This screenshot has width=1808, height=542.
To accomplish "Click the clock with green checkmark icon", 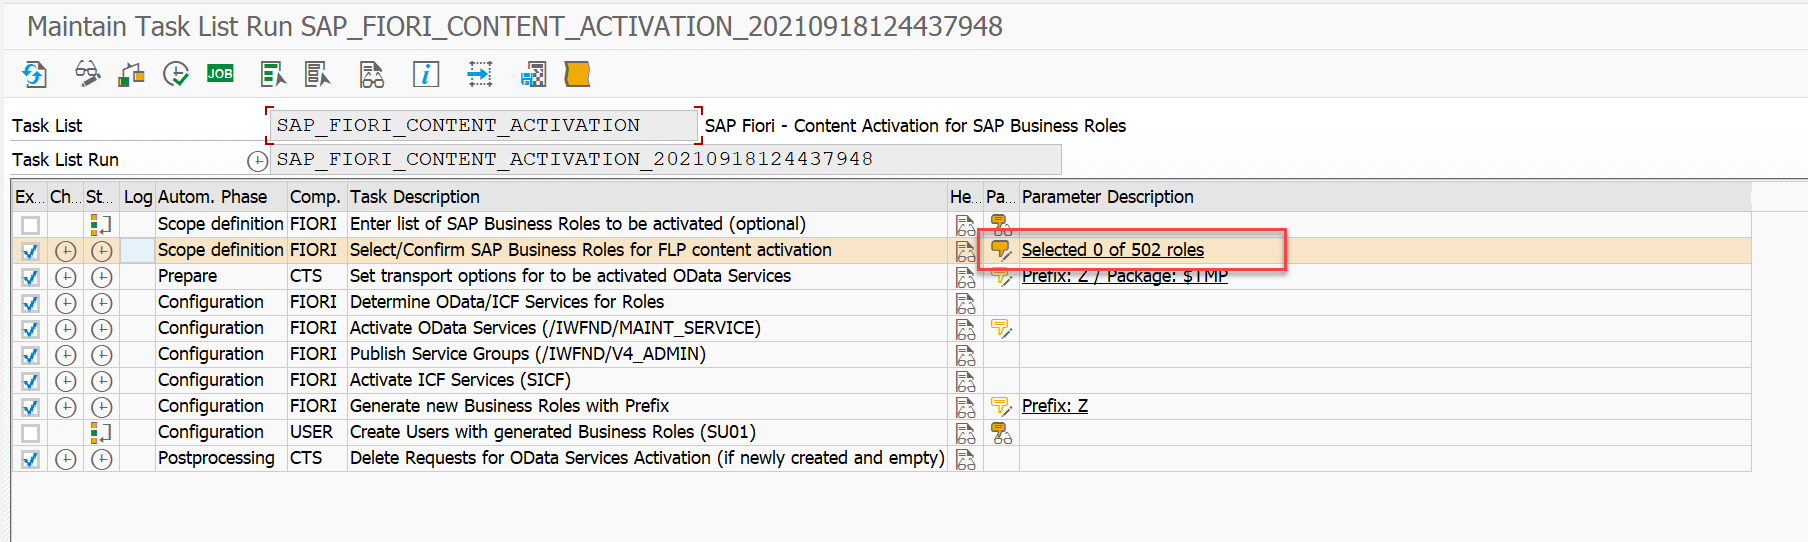I will tap(176, 74).
